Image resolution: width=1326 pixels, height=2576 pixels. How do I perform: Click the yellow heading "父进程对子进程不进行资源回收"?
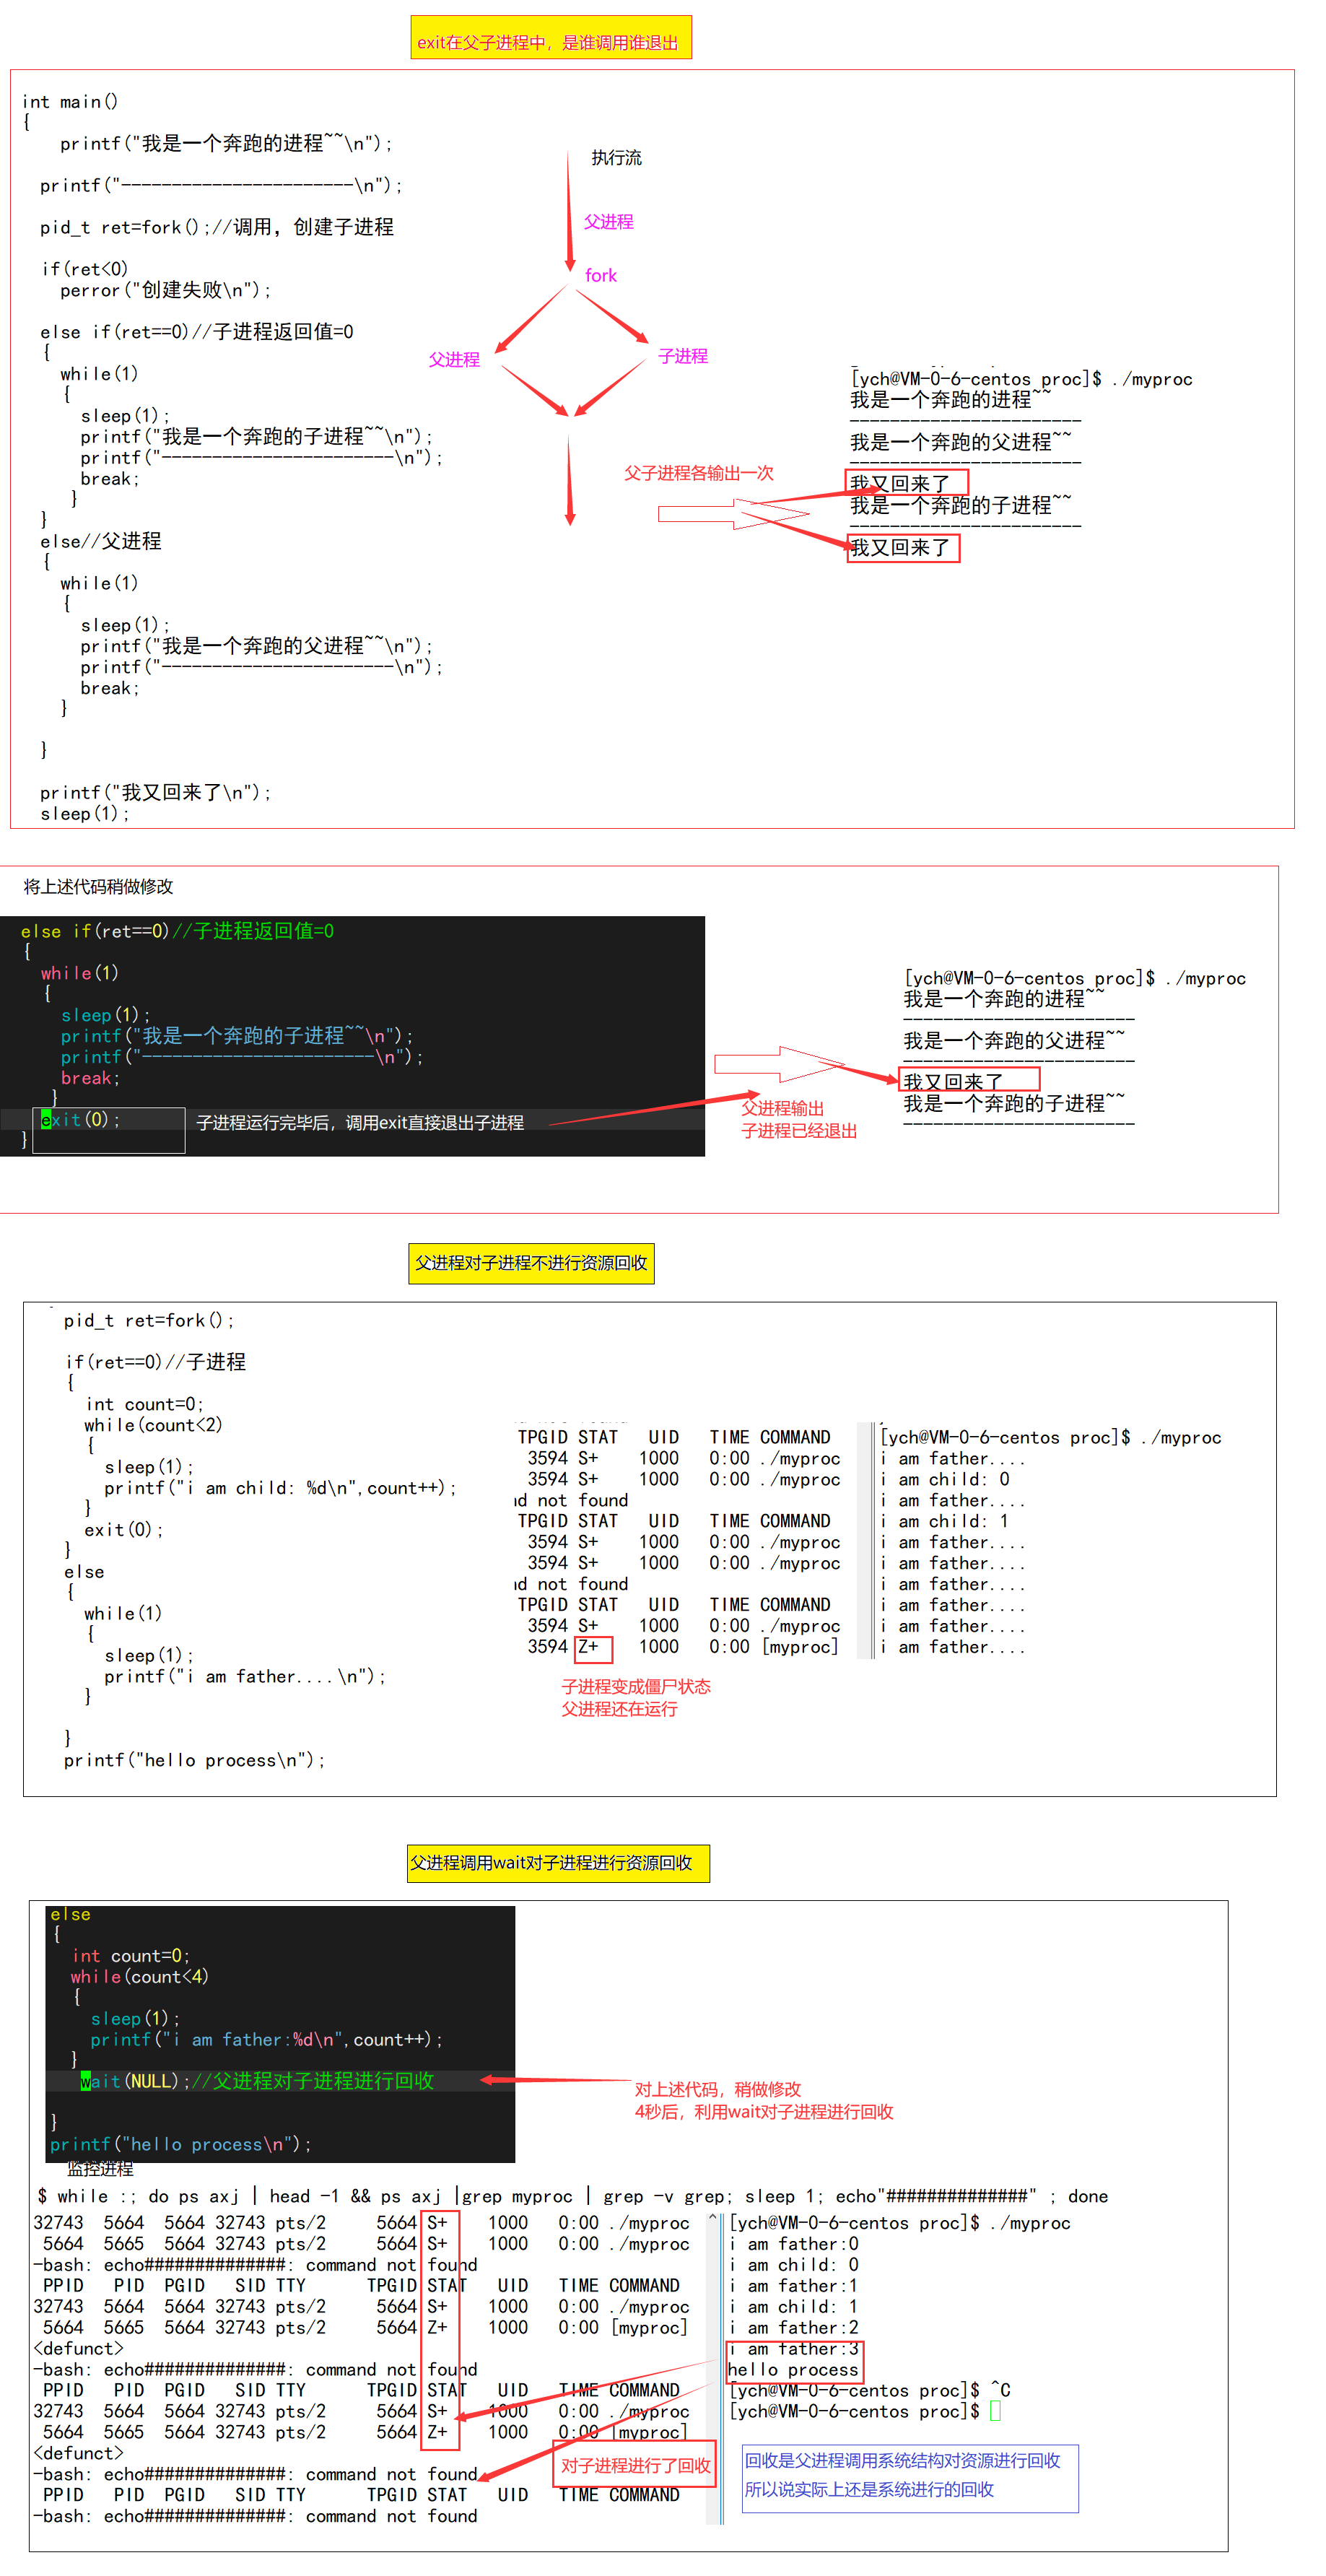click(x=531, y=1263)
